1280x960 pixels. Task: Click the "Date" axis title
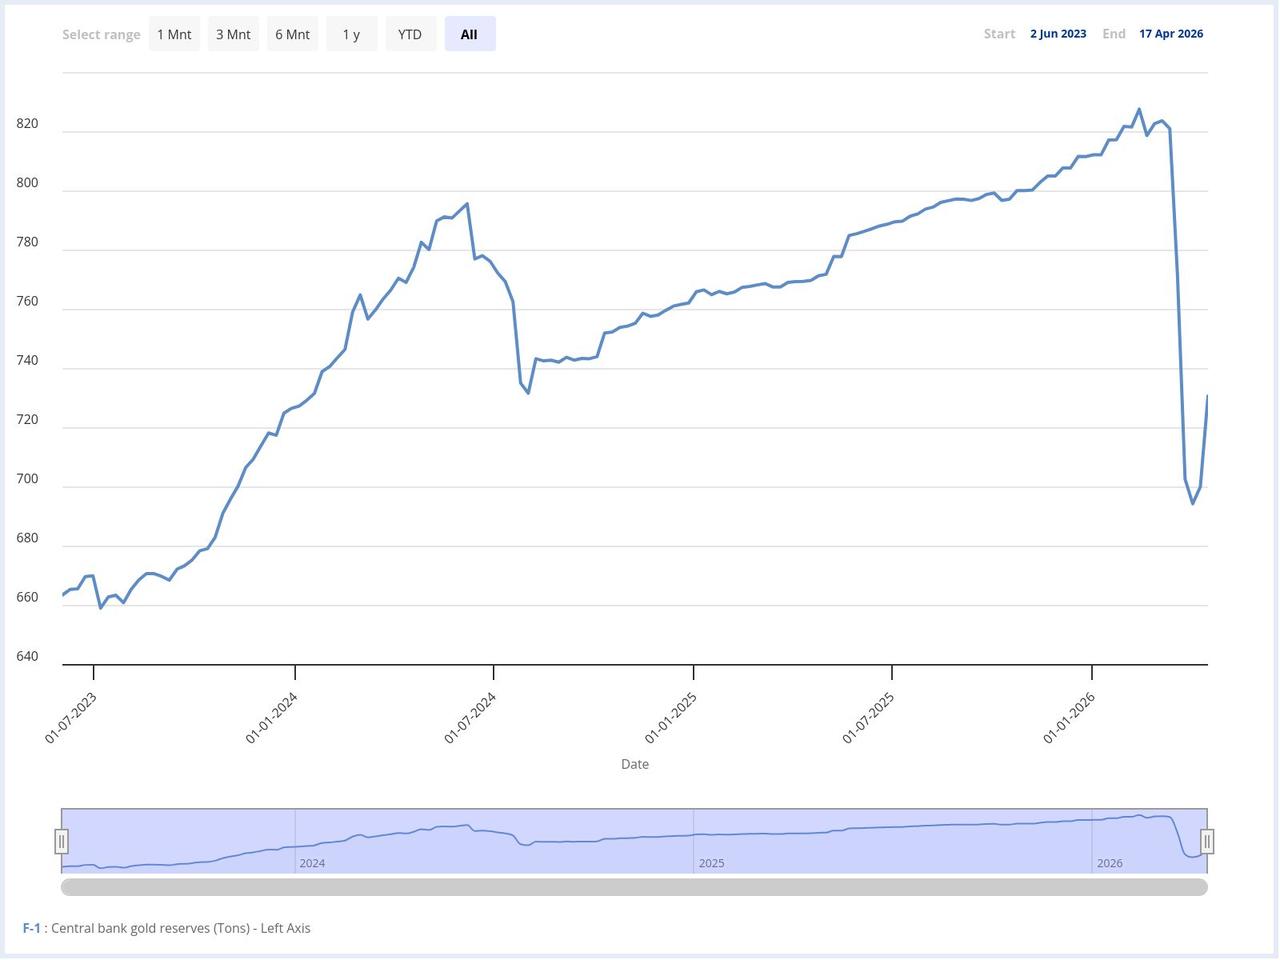[x=634, y=764]
